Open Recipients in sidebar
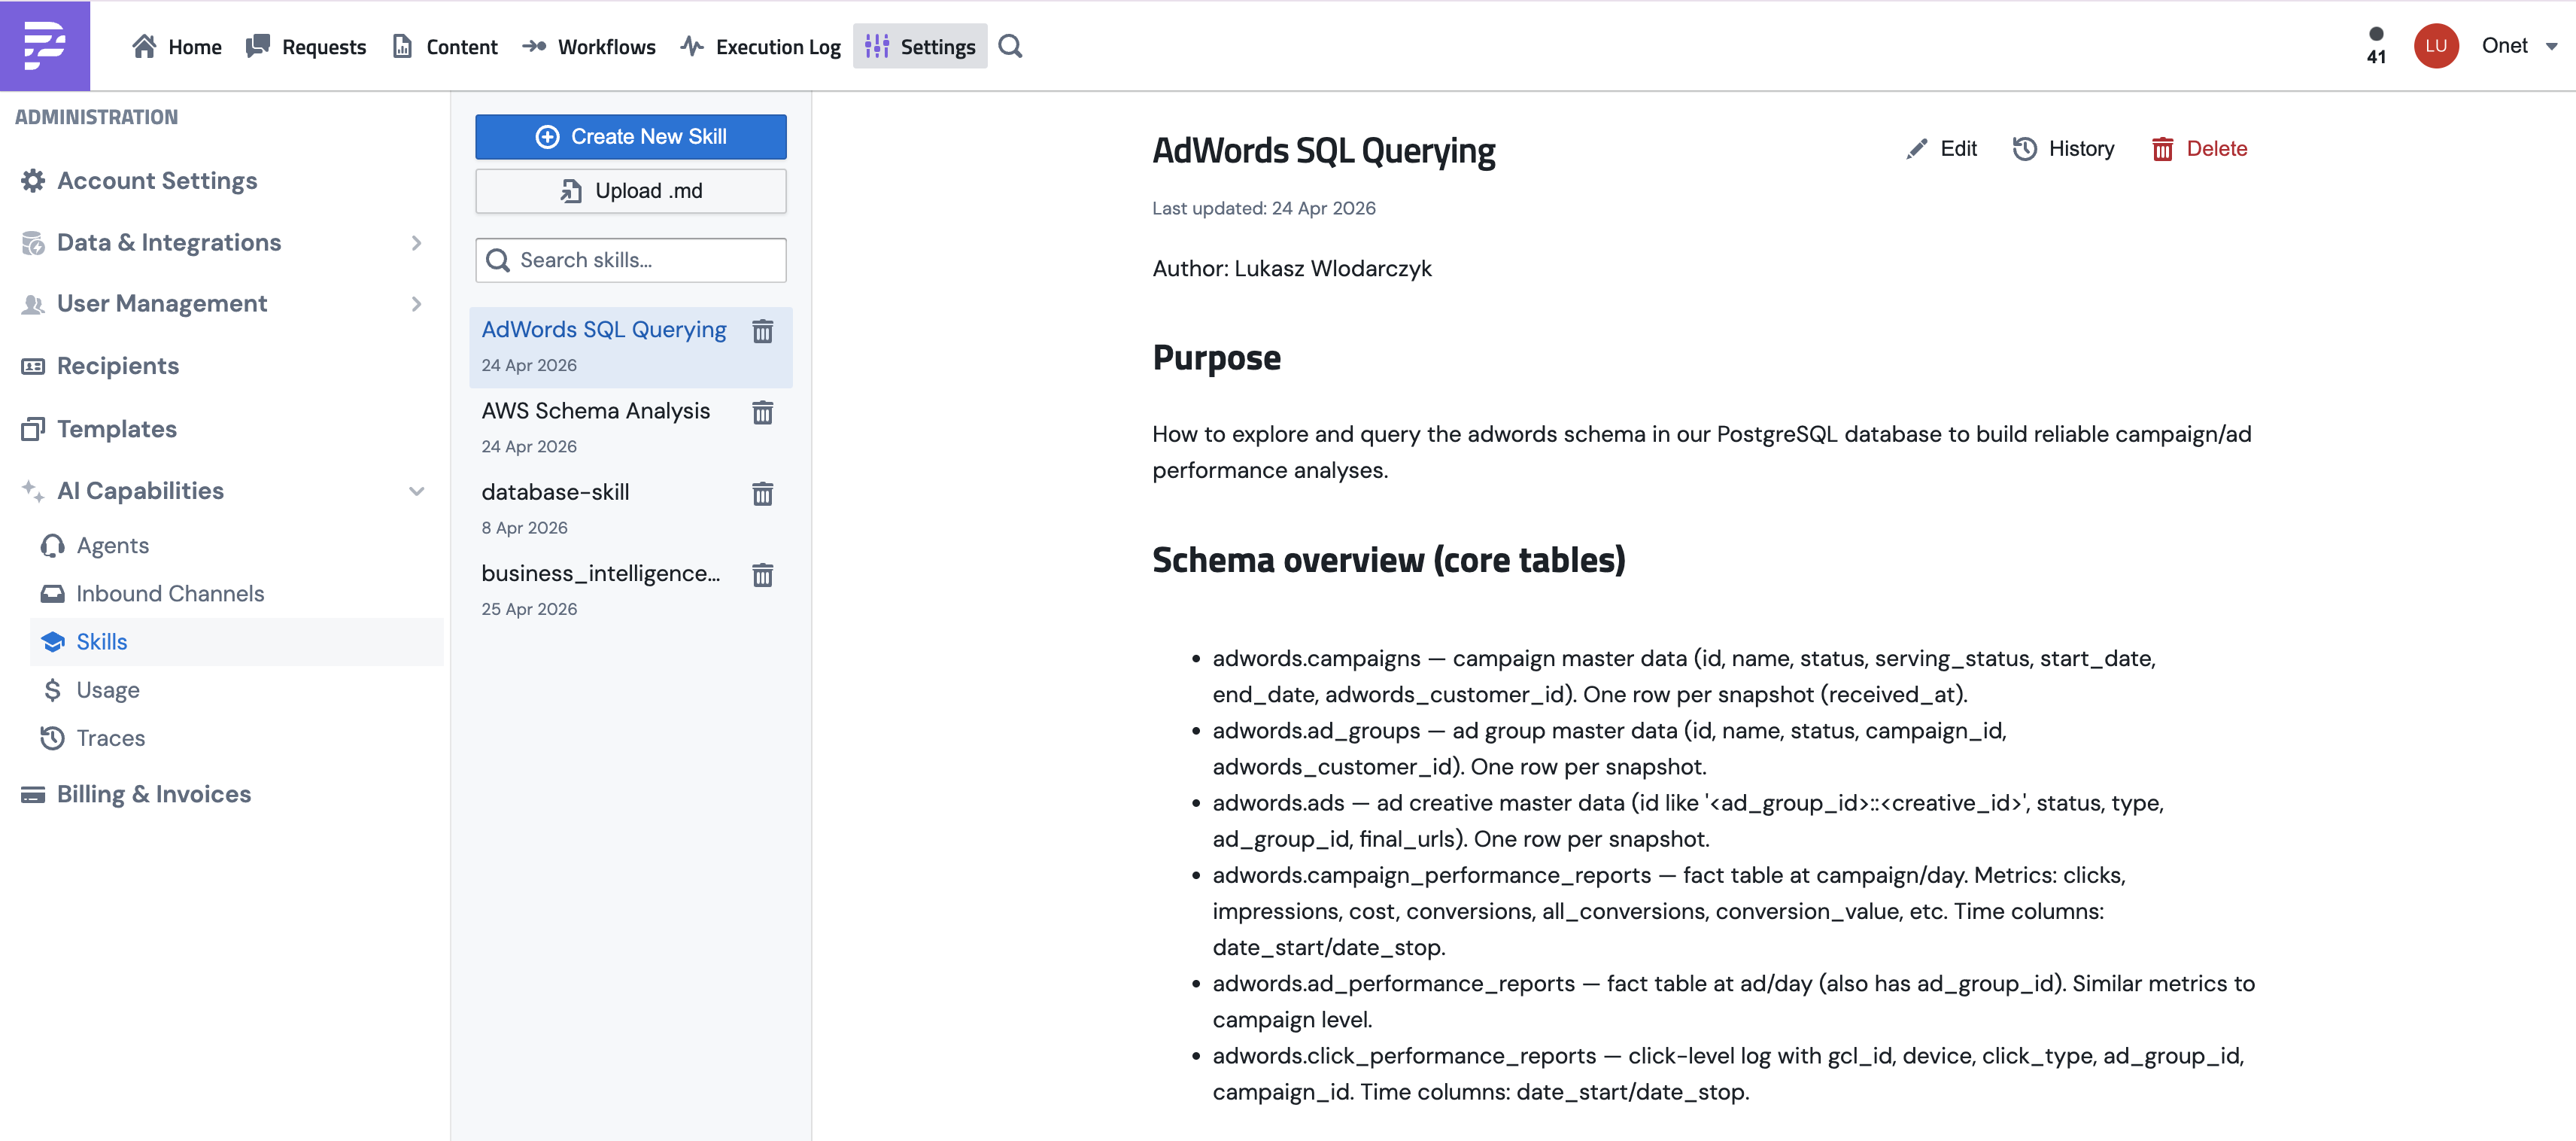The image size is (2576, 1141). pos(118,366)
